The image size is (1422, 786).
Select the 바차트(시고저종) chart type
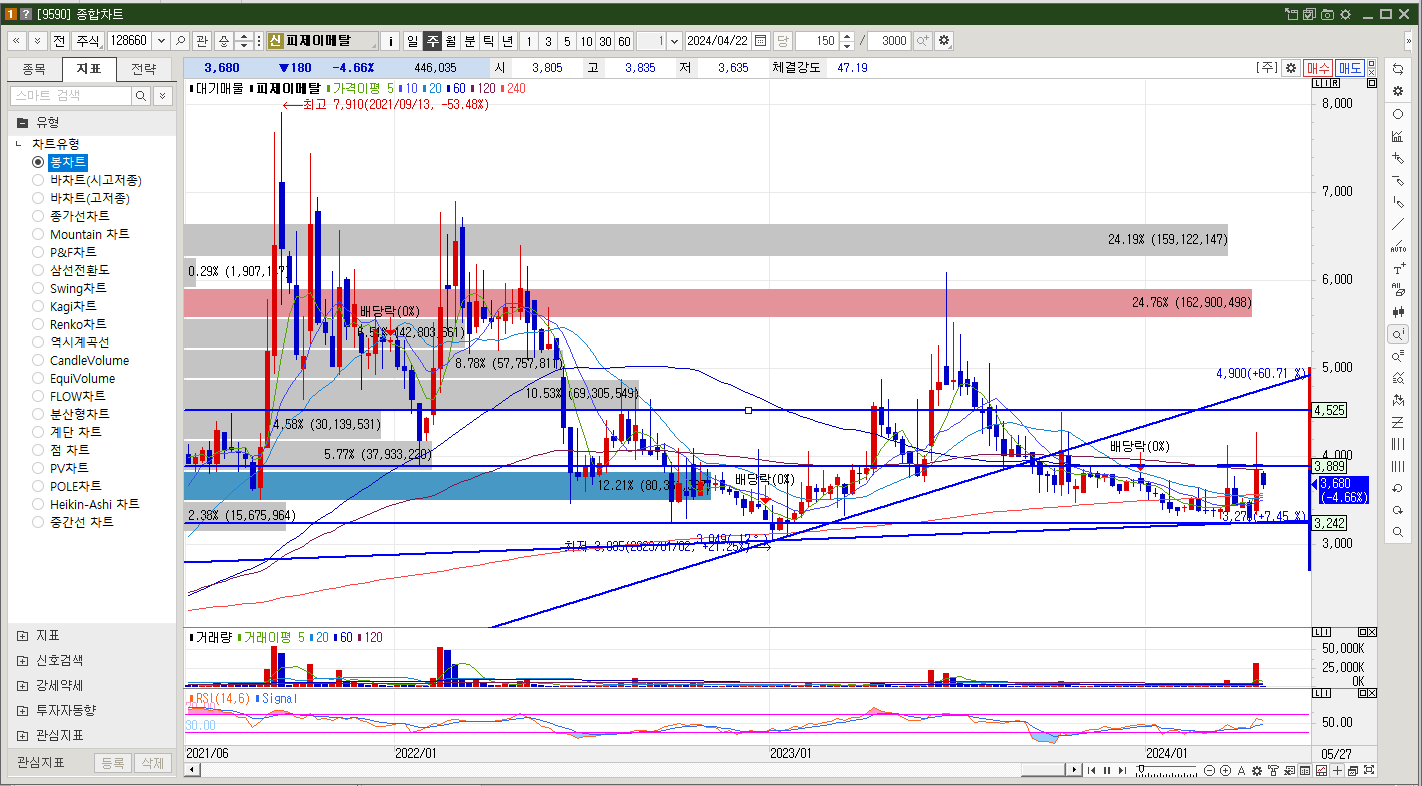pyautogui.click(x=38, y=180)
